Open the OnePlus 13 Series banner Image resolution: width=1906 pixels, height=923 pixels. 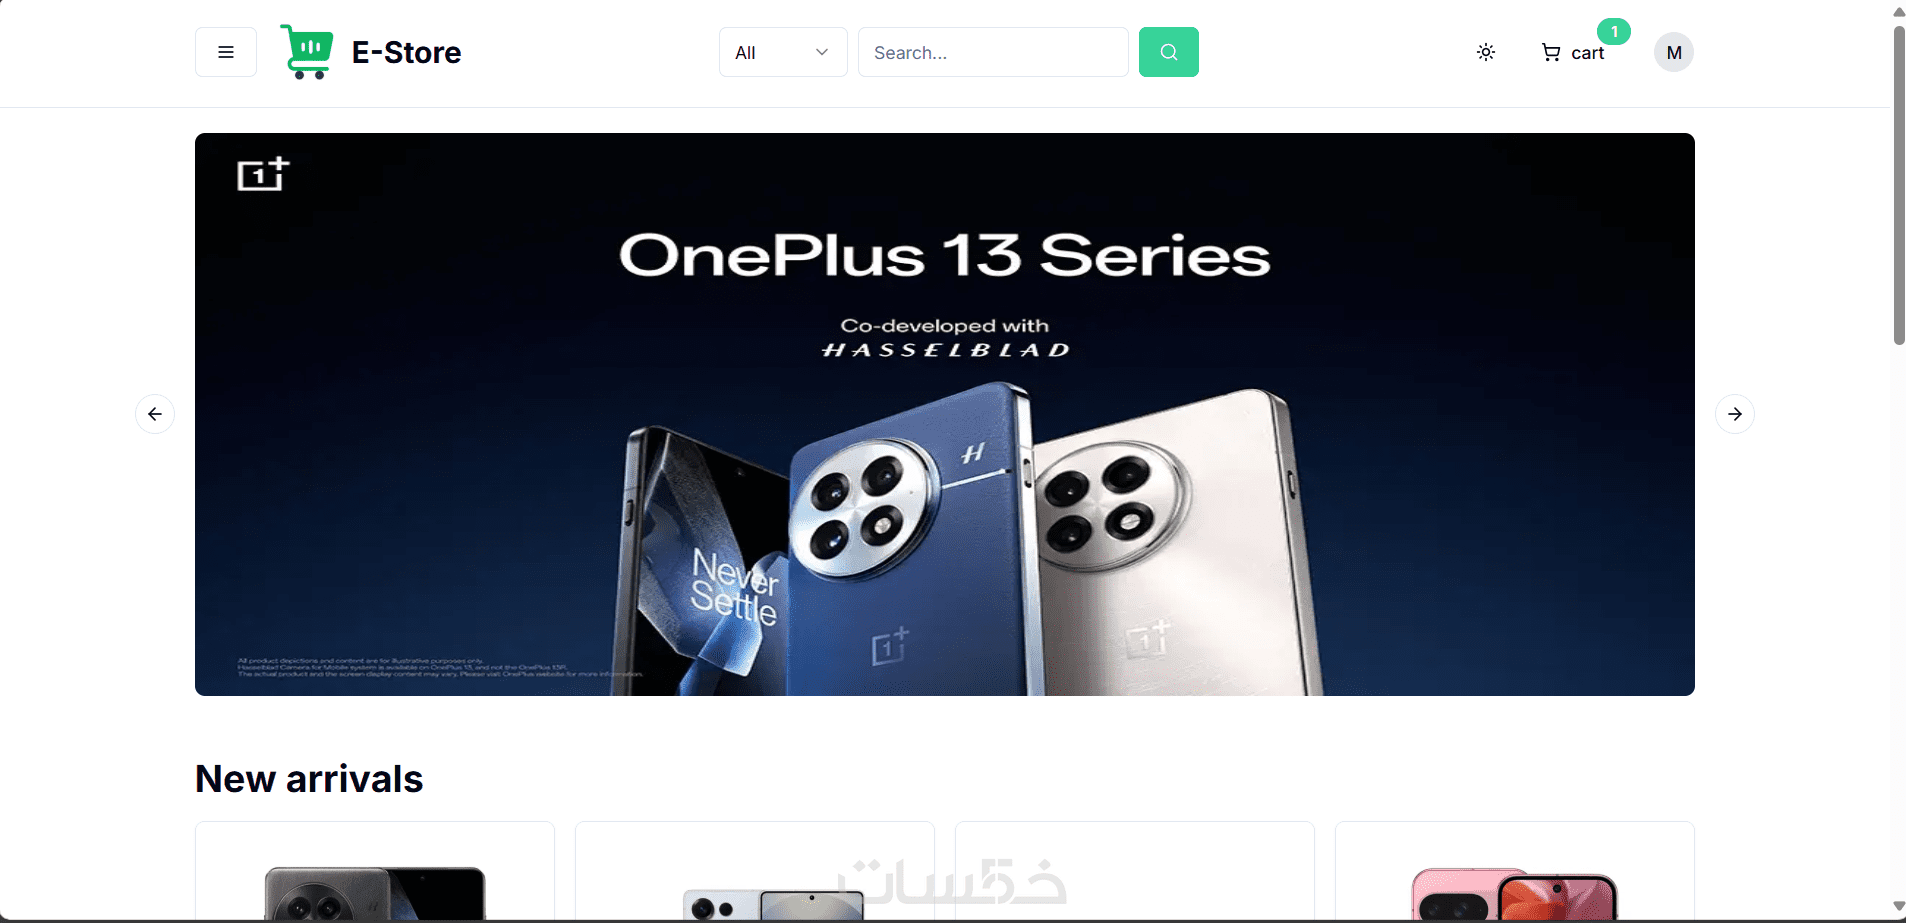click(x=945, y=414)
